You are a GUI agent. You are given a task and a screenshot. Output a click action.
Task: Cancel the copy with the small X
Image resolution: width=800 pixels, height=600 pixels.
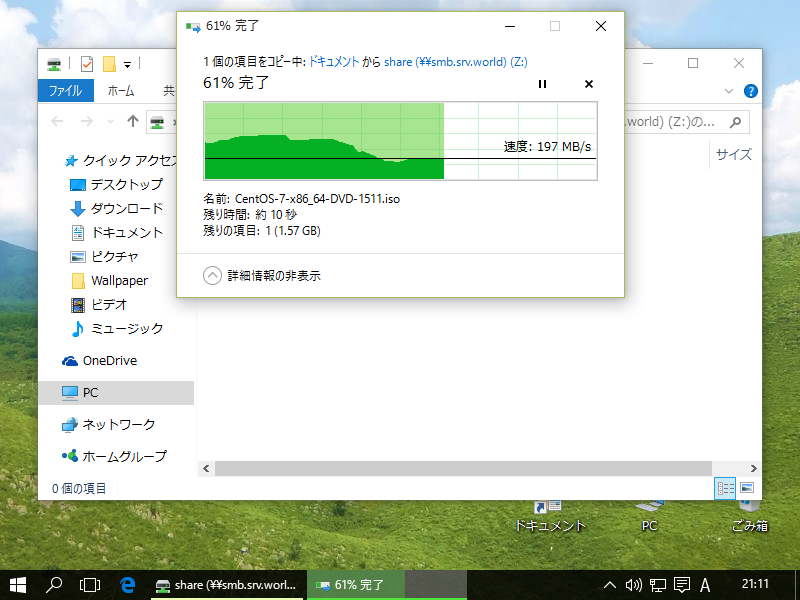pyautogui.click(x=589, y=84)
